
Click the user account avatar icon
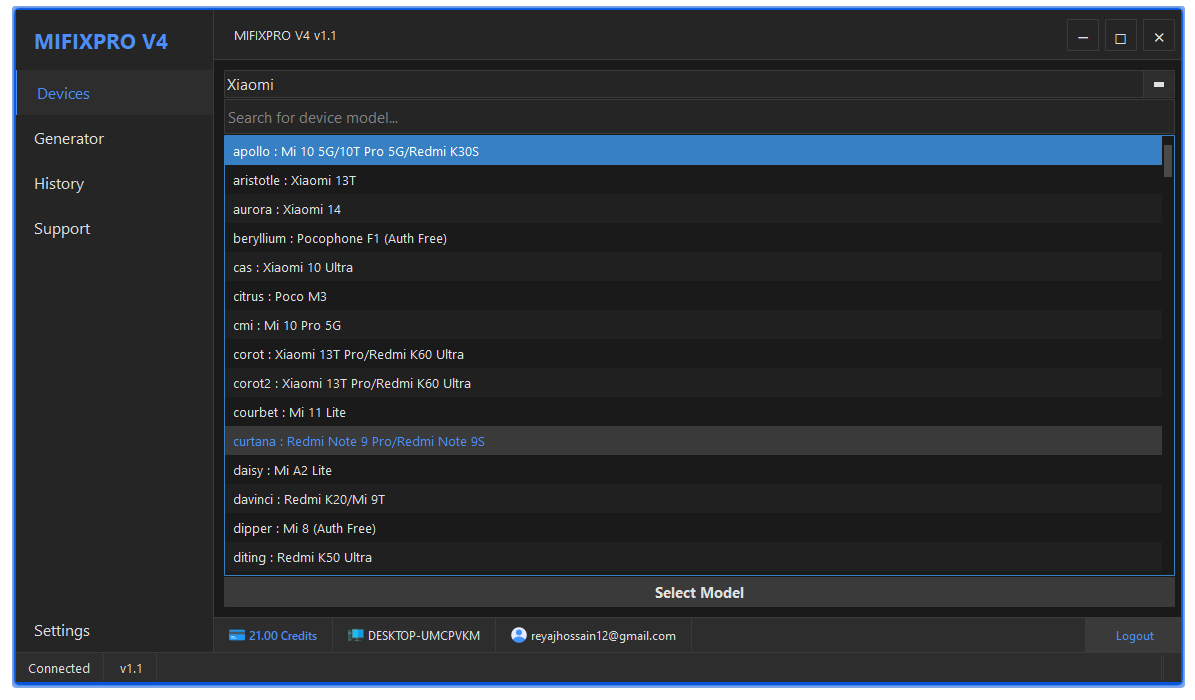(x=518, y=635)
